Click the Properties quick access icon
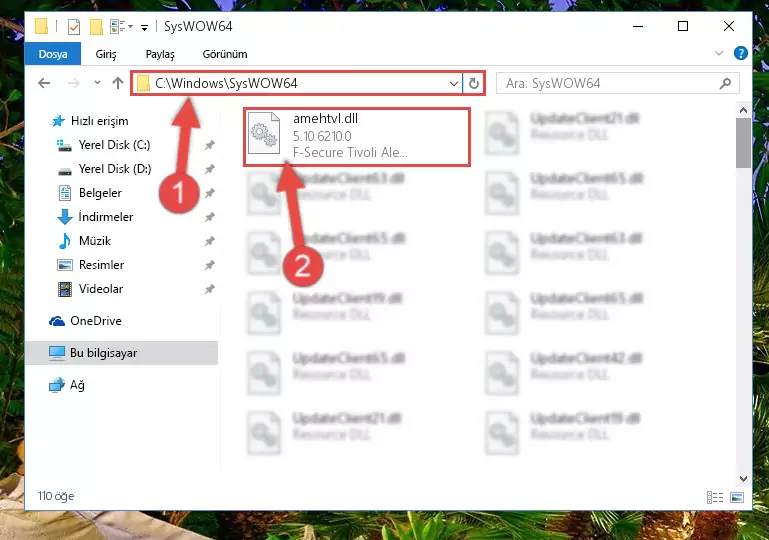Screen dimensions: 769x540 pos(74,26)
